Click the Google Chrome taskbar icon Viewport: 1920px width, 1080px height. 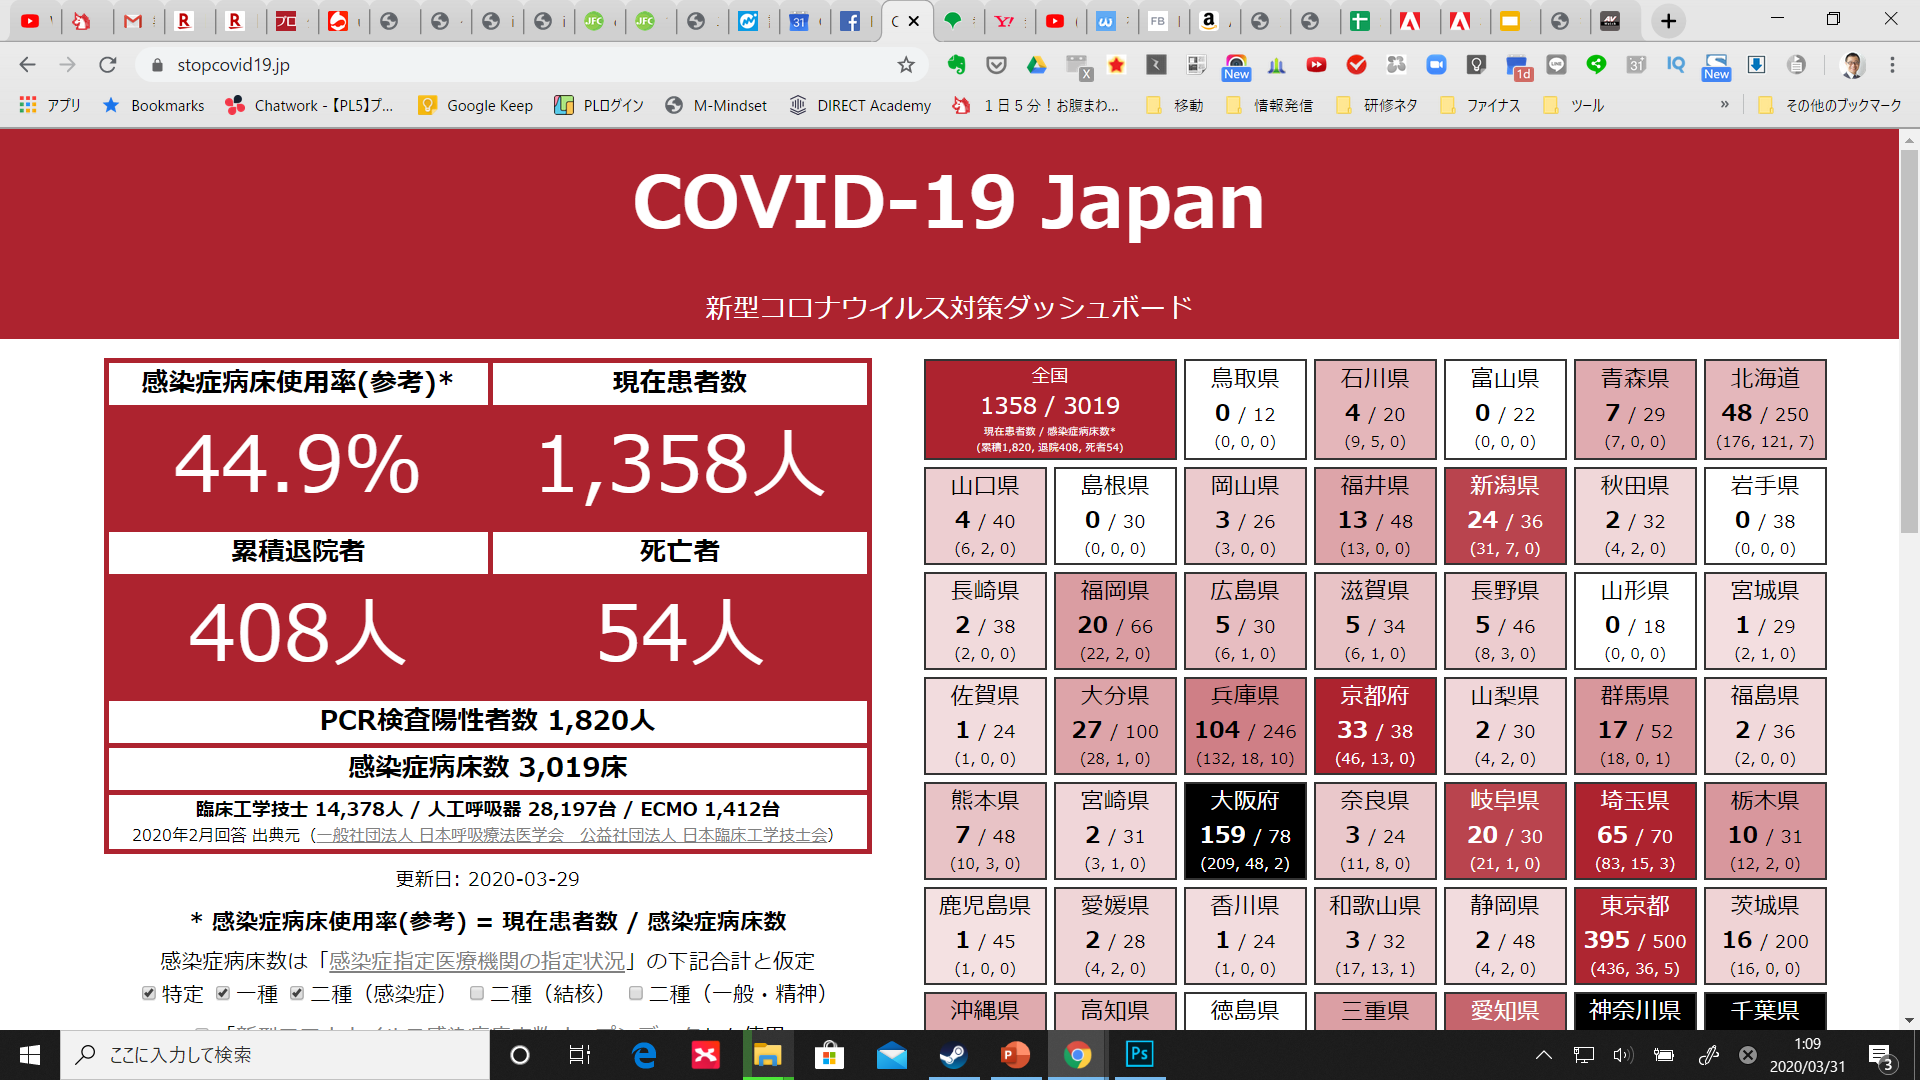(x=1077, y=1054)
